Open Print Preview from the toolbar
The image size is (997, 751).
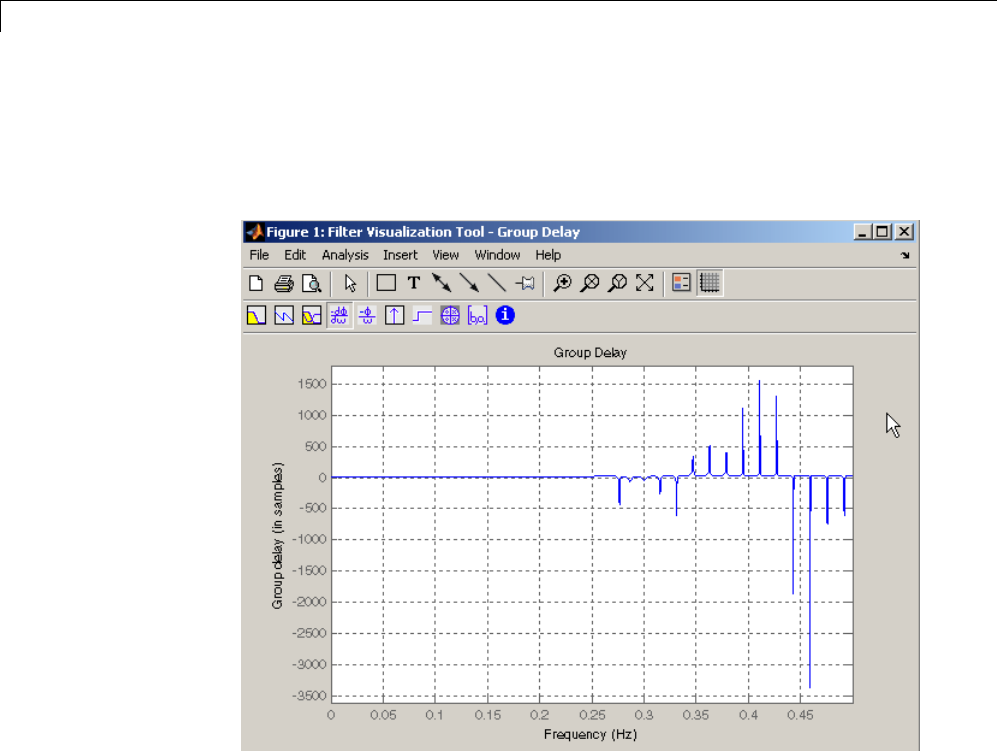pyautogui.click(x=311, y=283)
